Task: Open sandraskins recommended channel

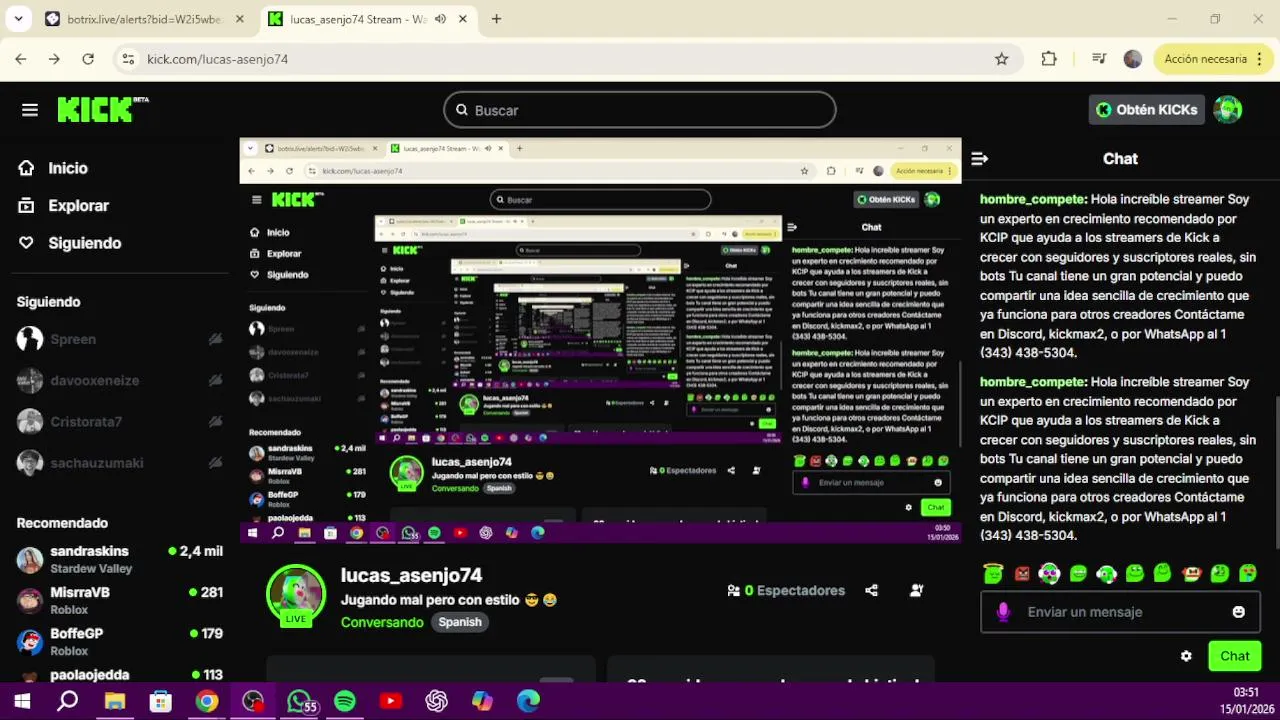Action: click(120, 559)
